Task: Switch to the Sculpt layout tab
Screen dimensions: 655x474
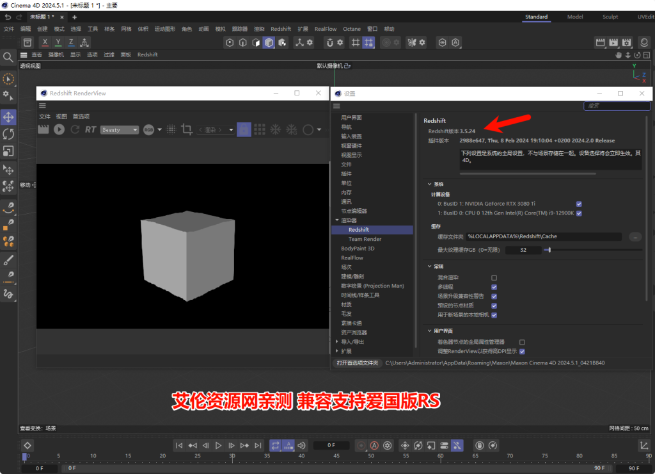Action: (x=610, y=17)
